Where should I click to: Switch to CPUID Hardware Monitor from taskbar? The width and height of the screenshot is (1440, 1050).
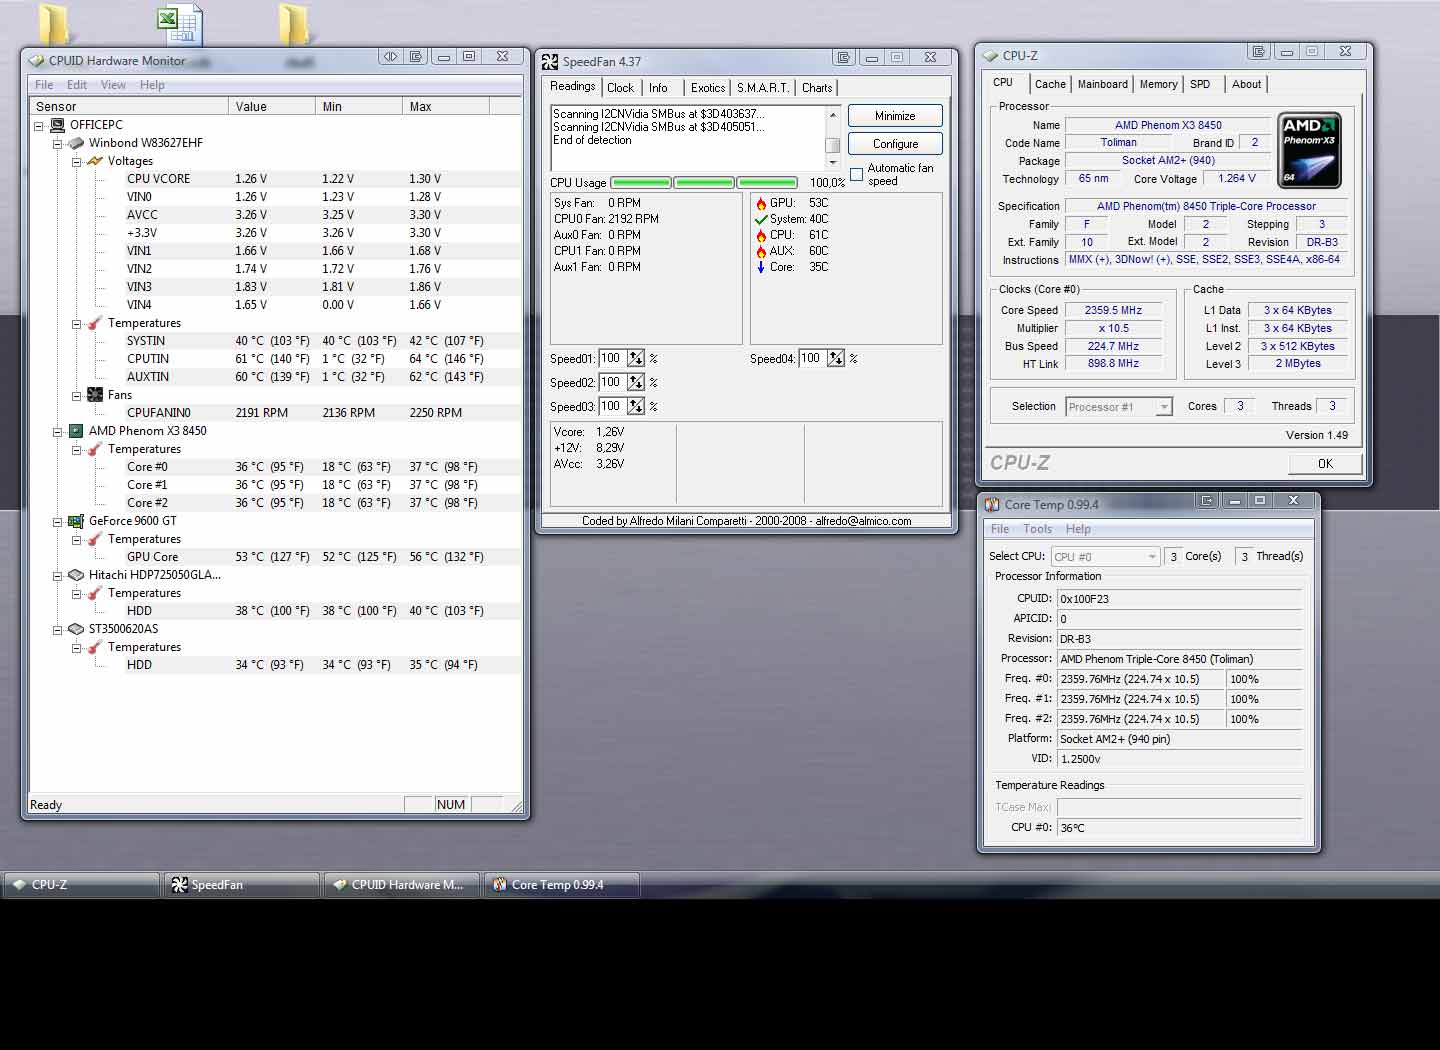[402, 885]
